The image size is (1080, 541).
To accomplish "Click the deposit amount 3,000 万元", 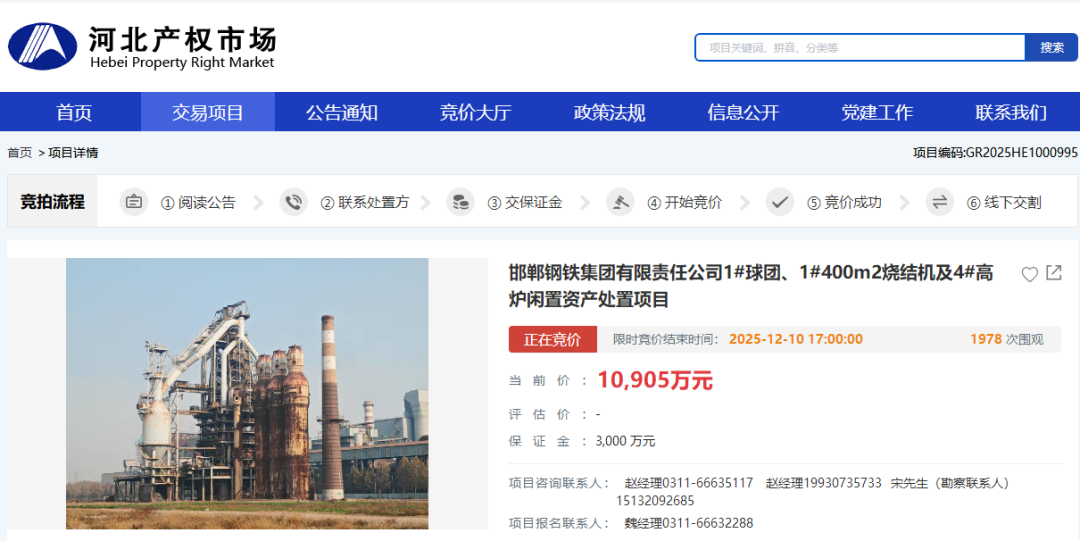I will (x=625, y=441).
